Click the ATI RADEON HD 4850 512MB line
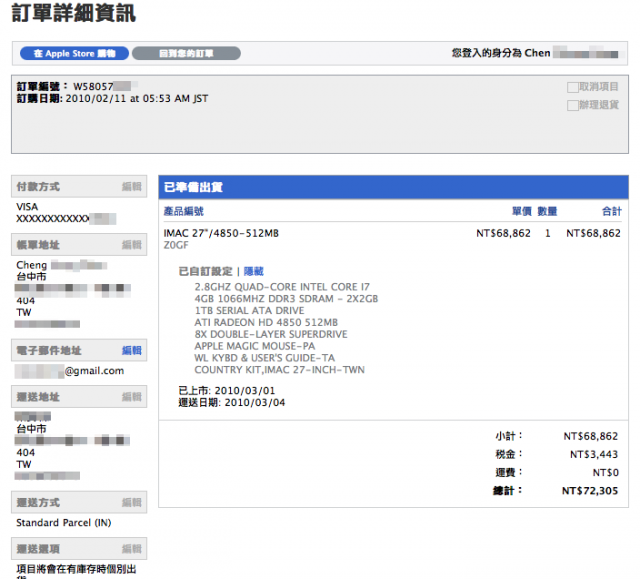Screen dimensions: 640x579 (x=266, y=322)
